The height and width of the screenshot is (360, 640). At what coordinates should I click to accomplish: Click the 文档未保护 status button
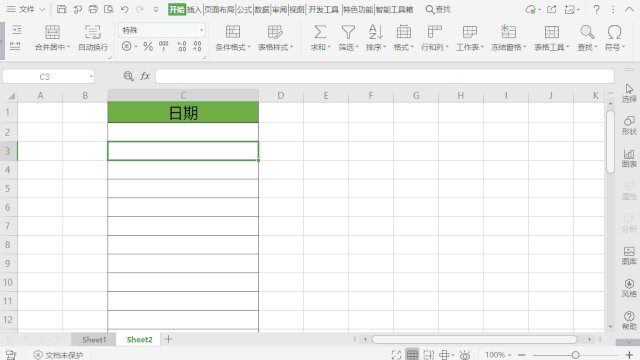(58, 355)
